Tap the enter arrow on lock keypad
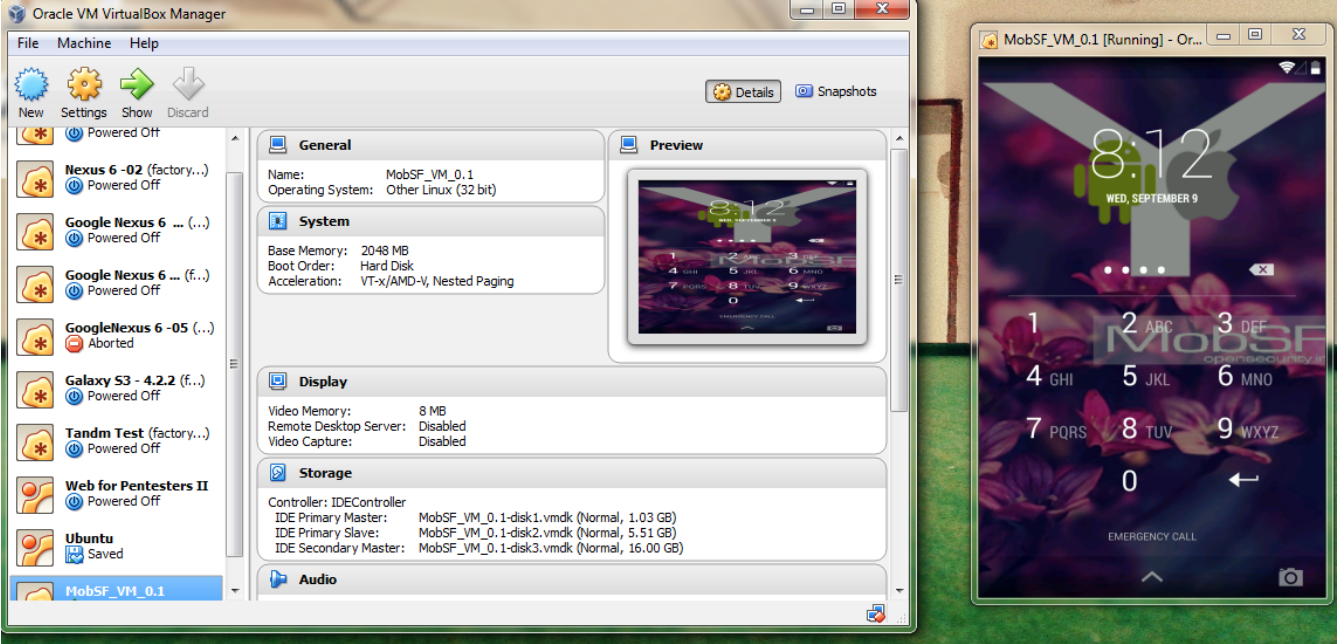This screenshot has width=1340, height=644. (x=1243, y=480)
